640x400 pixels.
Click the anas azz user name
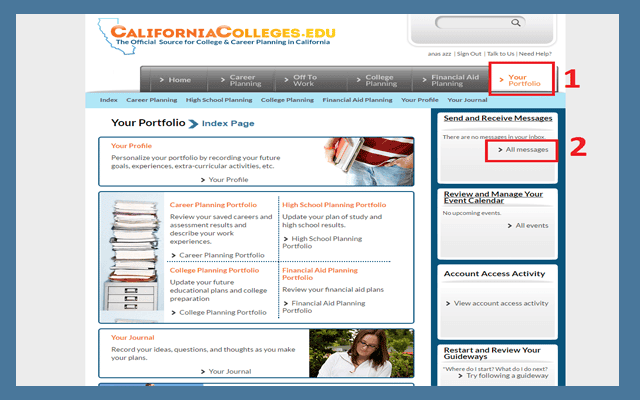[440, 54]
